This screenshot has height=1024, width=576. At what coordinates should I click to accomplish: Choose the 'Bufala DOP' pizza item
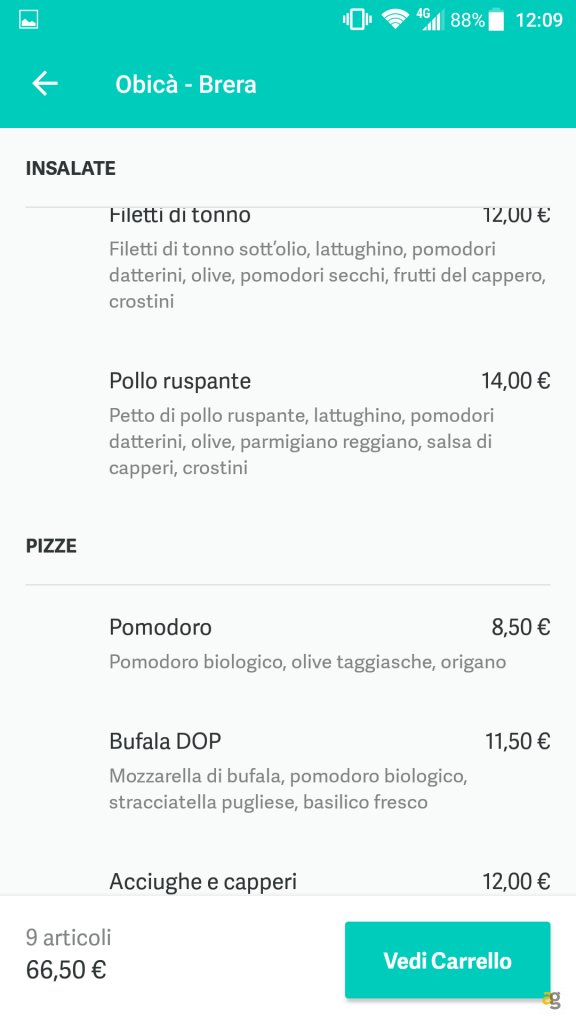(165, 741)
